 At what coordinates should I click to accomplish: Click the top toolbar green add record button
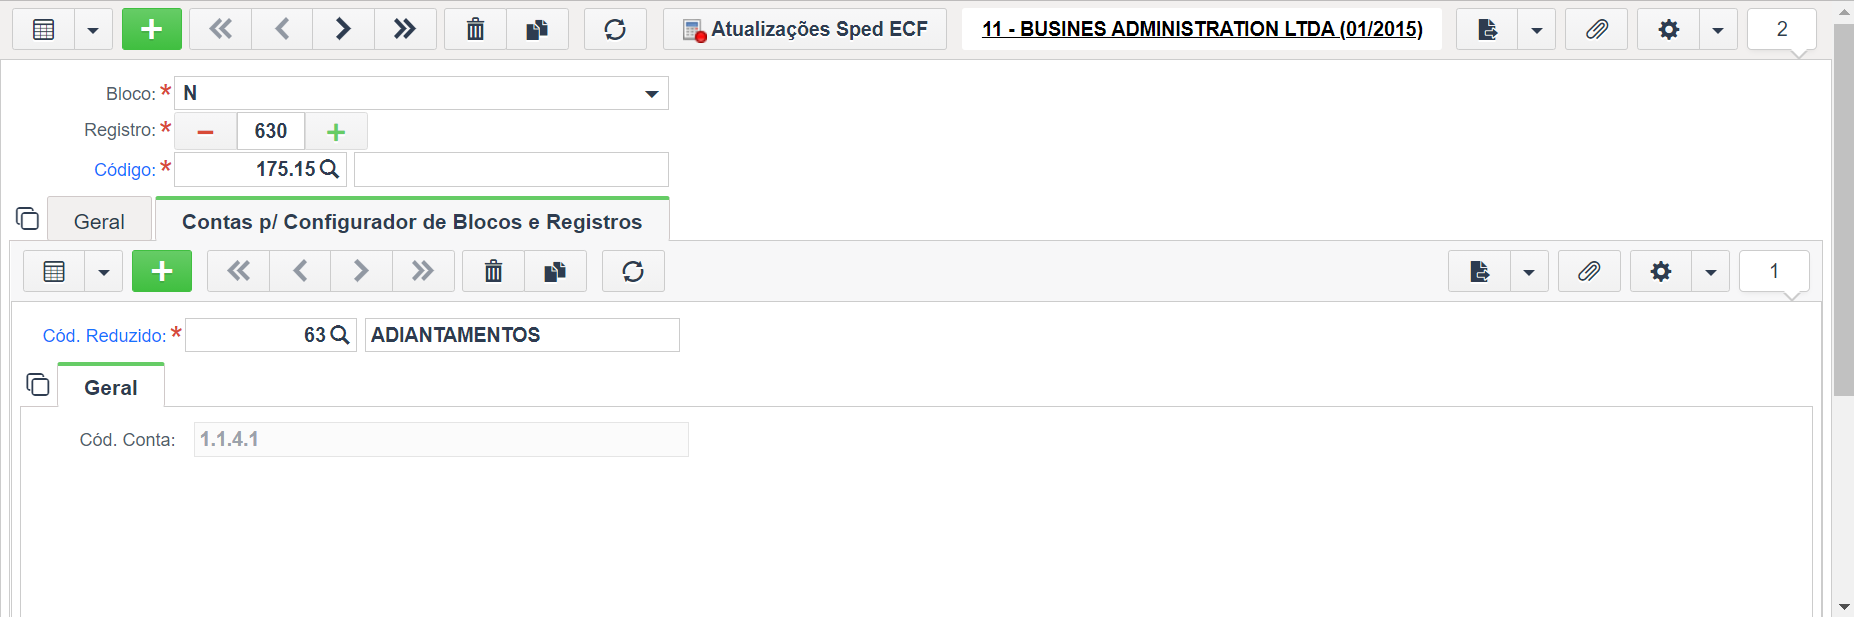(x=152, y=29)
